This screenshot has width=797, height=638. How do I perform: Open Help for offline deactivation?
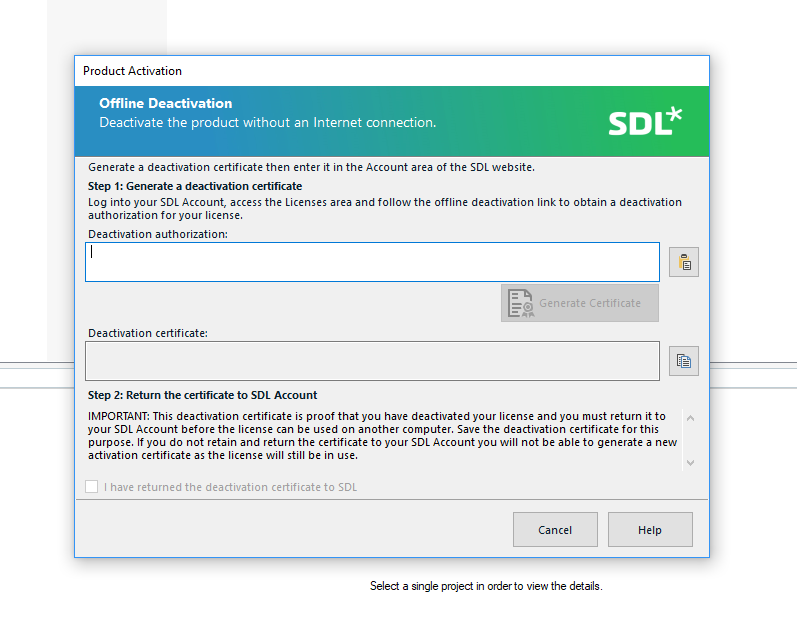650,530
